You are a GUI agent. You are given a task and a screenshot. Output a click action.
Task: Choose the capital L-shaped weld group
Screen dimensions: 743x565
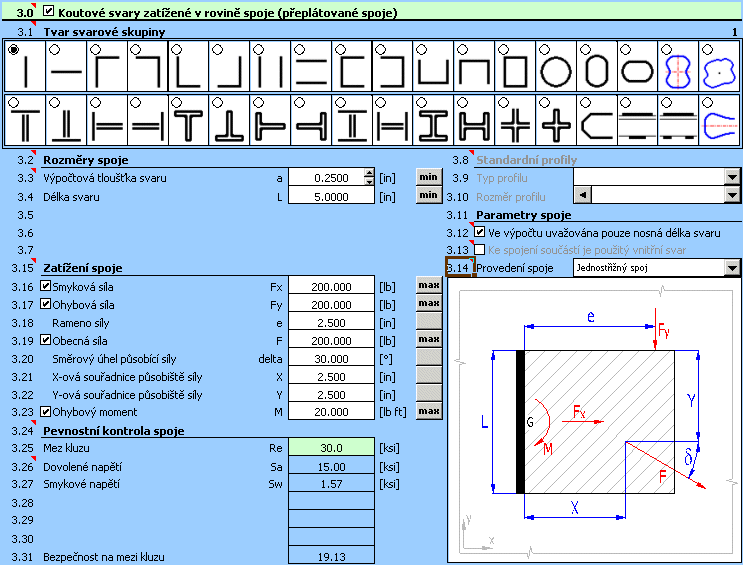tap(177, 49)
